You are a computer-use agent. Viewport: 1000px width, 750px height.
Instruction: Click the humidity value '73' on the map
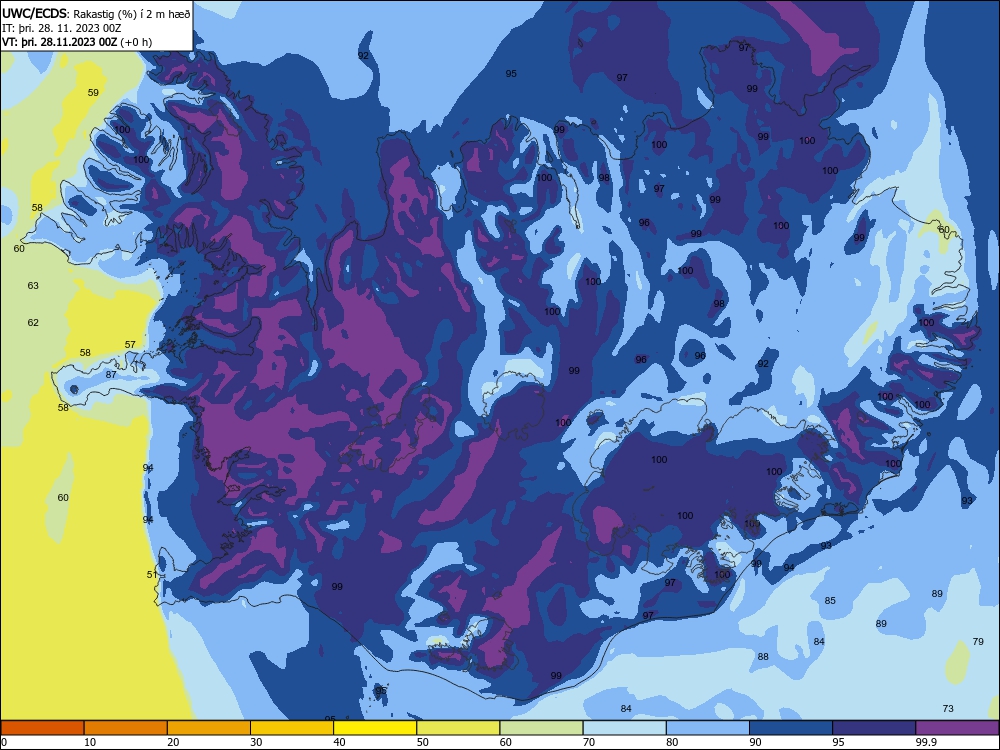(948, 709)
